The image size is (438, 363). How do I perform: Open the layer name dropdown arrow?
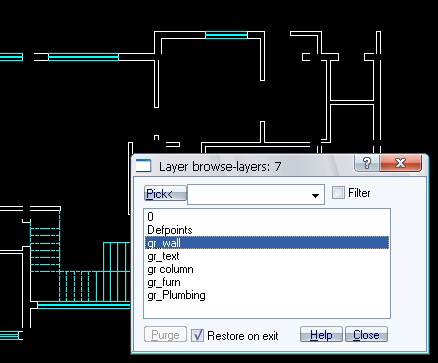click(x=315, y=195)
